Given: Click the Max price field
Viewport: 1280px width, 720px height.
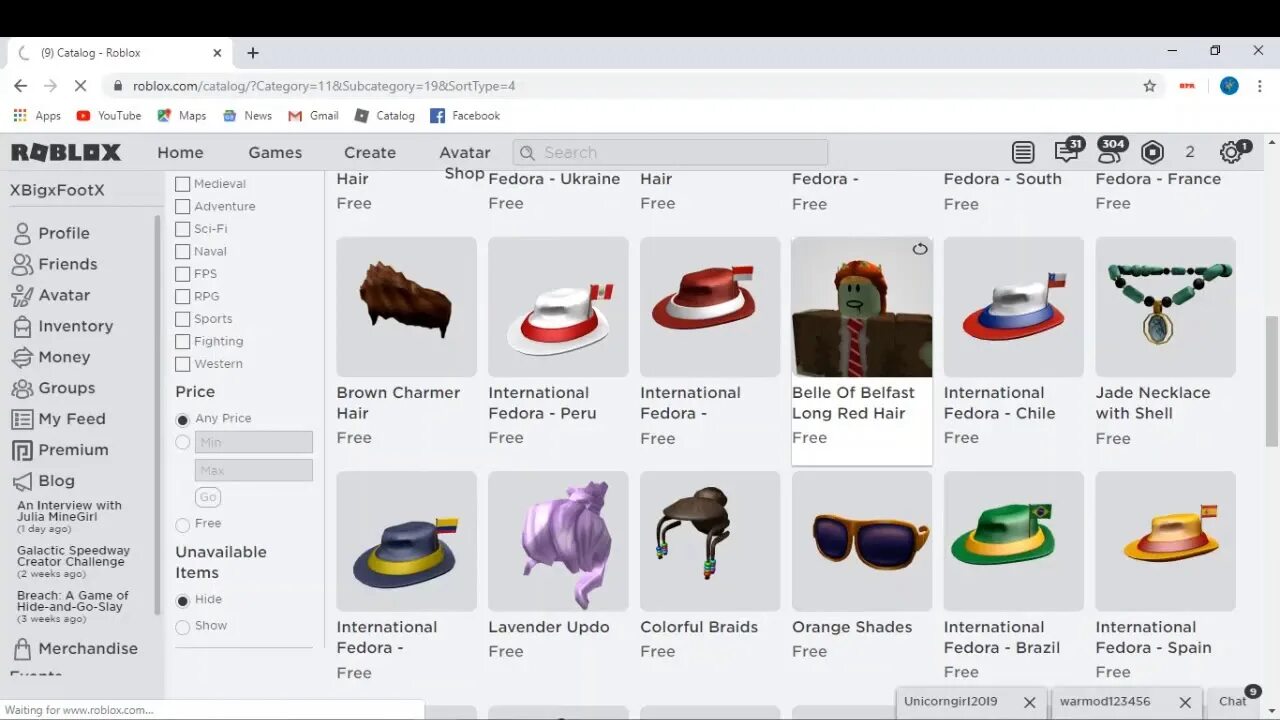Looking at the screenshot, I should (253, 470).
